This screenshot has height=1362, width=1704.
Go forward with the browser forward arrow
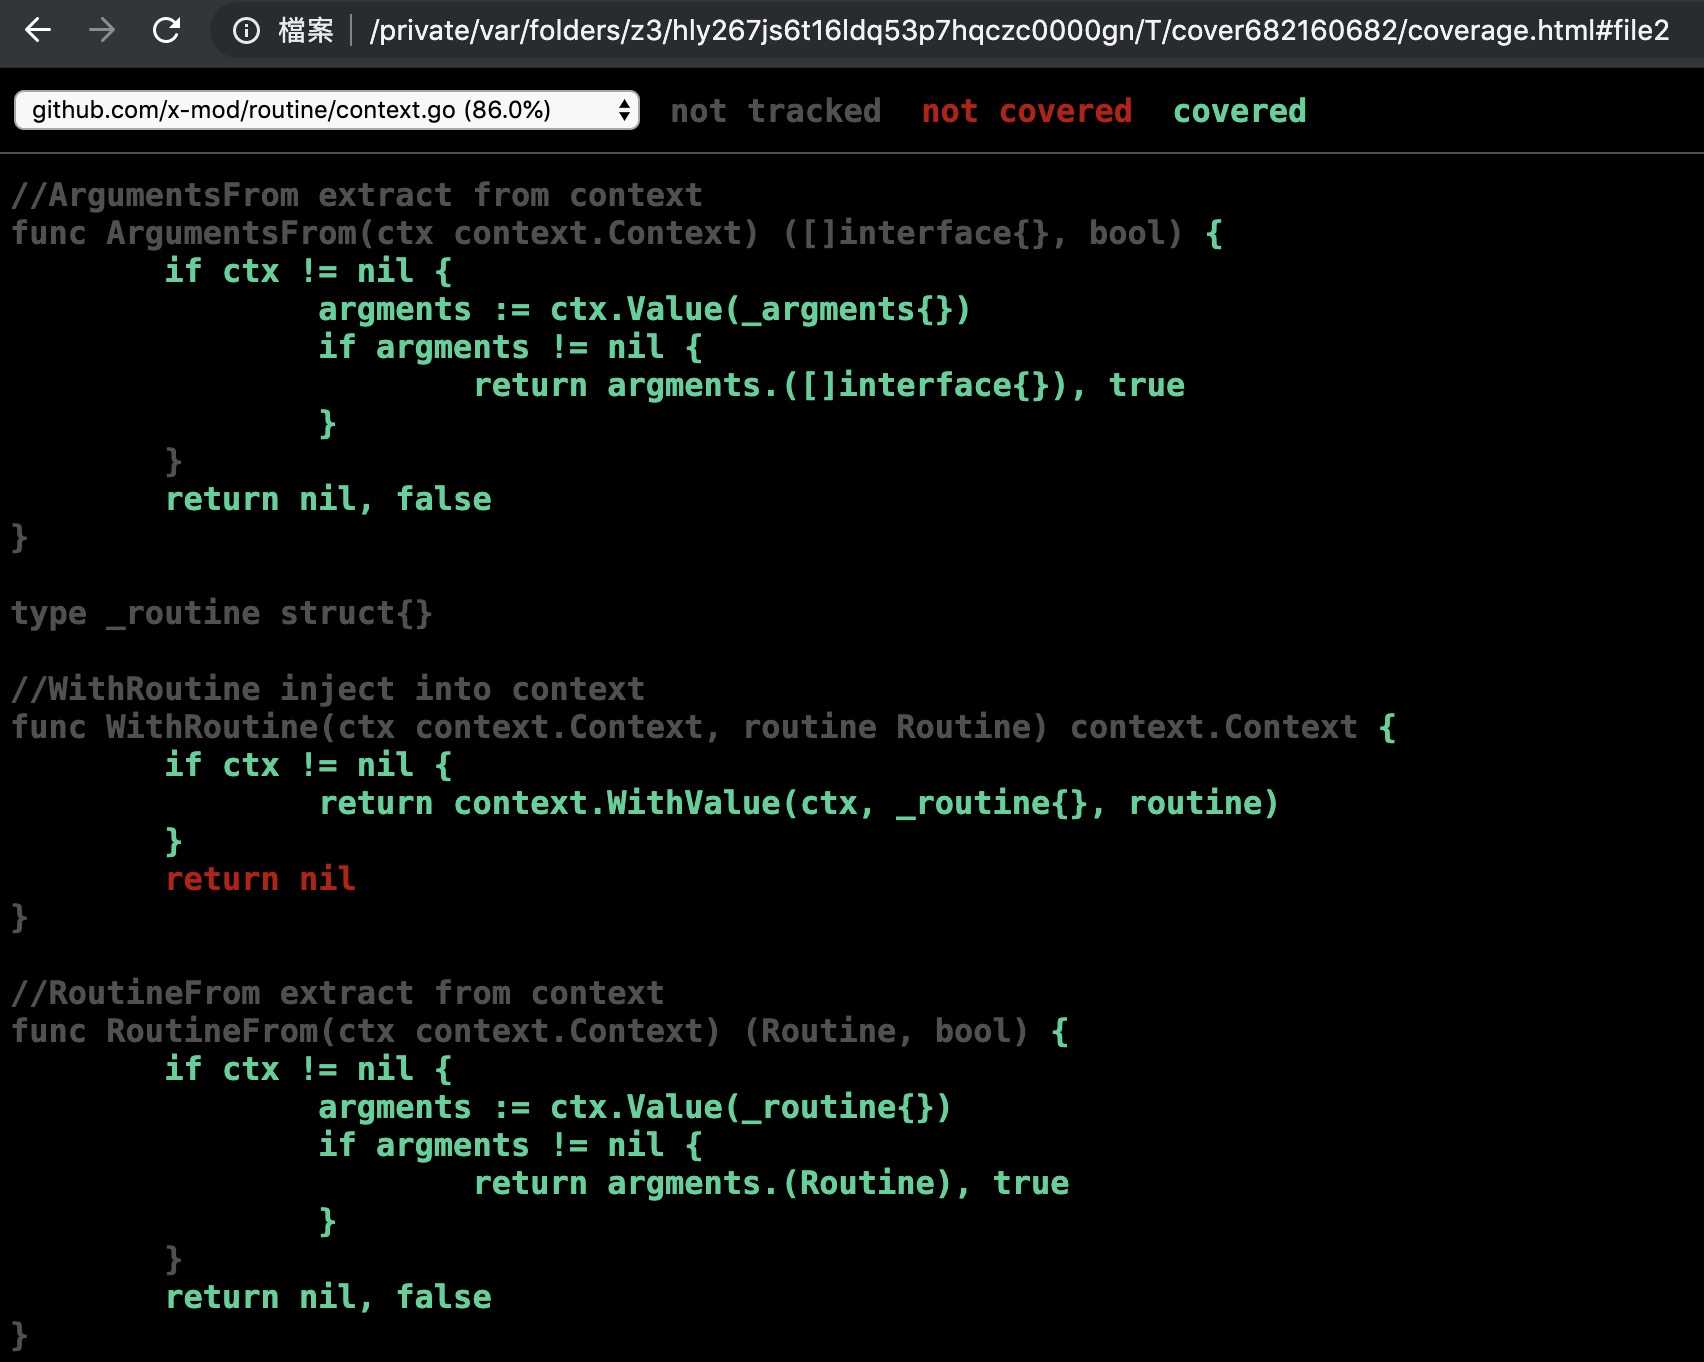[101, 31]
